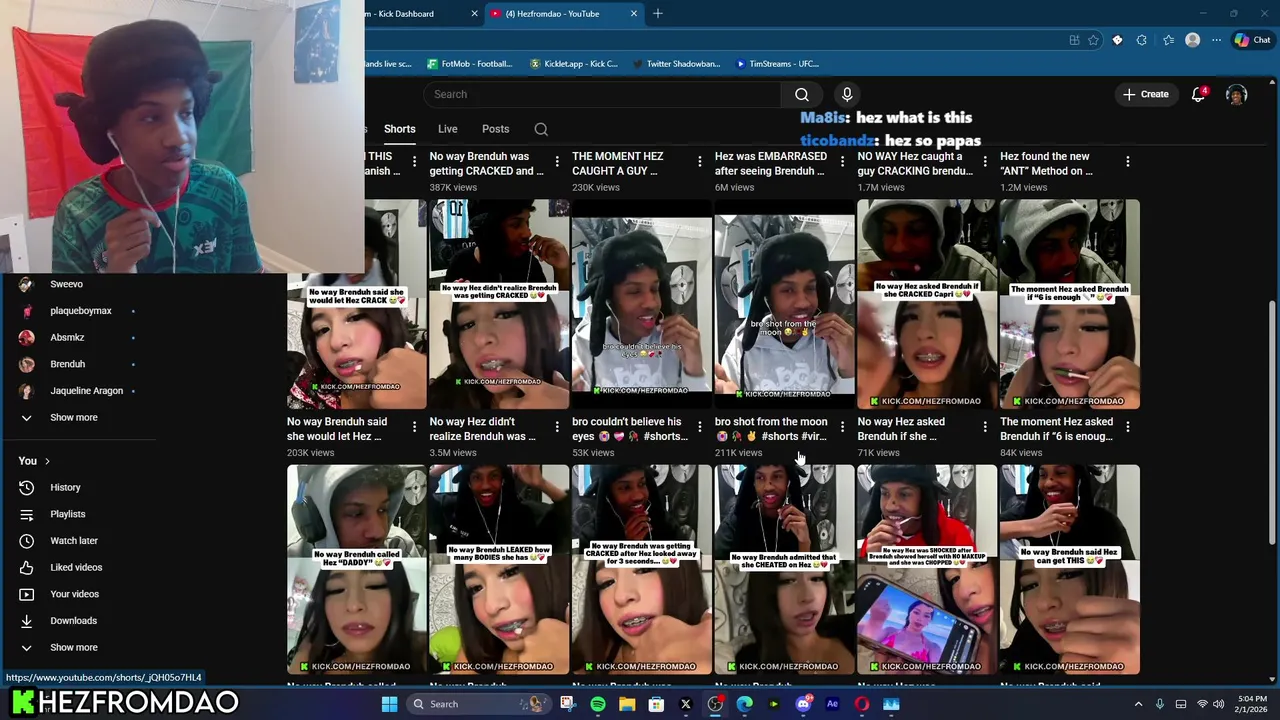The height and width of the screenshot is (720, 1280).
Task: Switch to the Shorts channel tab
Action: [399, 129]
